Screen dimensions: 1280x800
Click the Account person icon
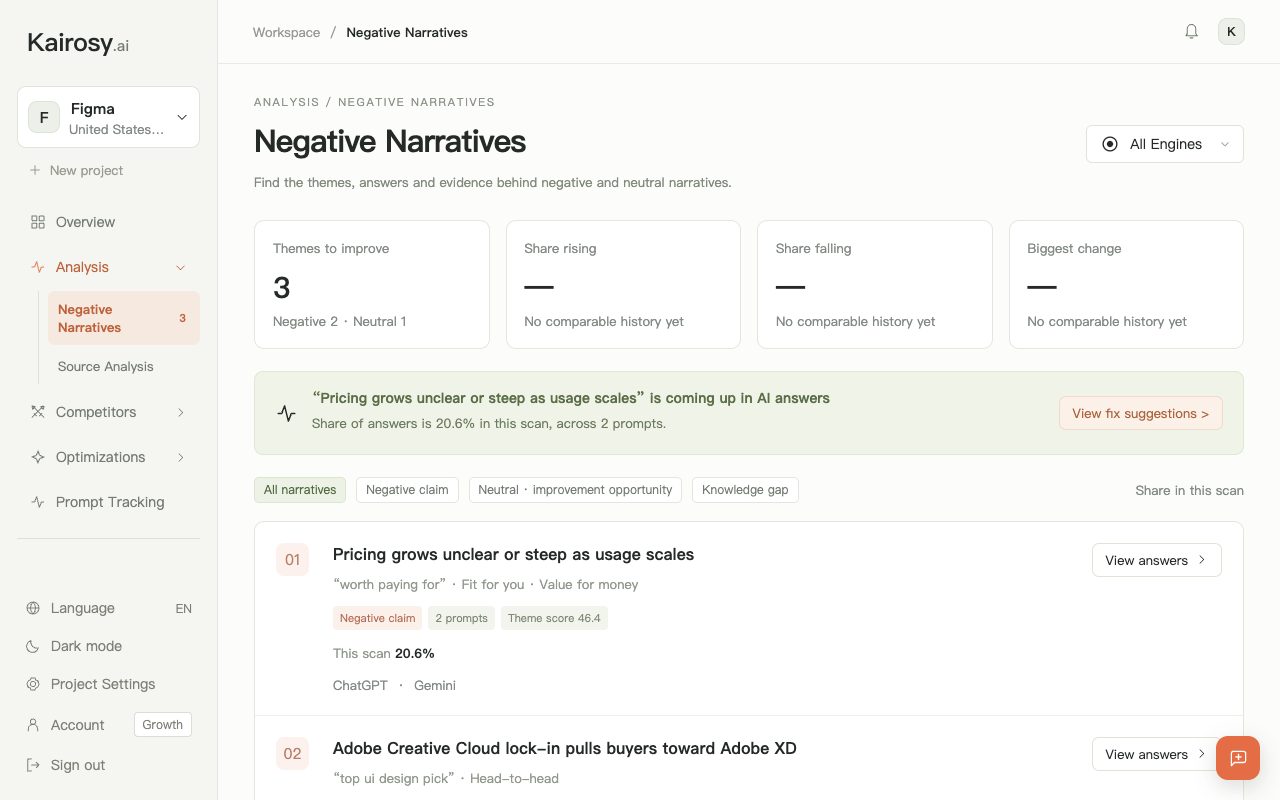33,725
